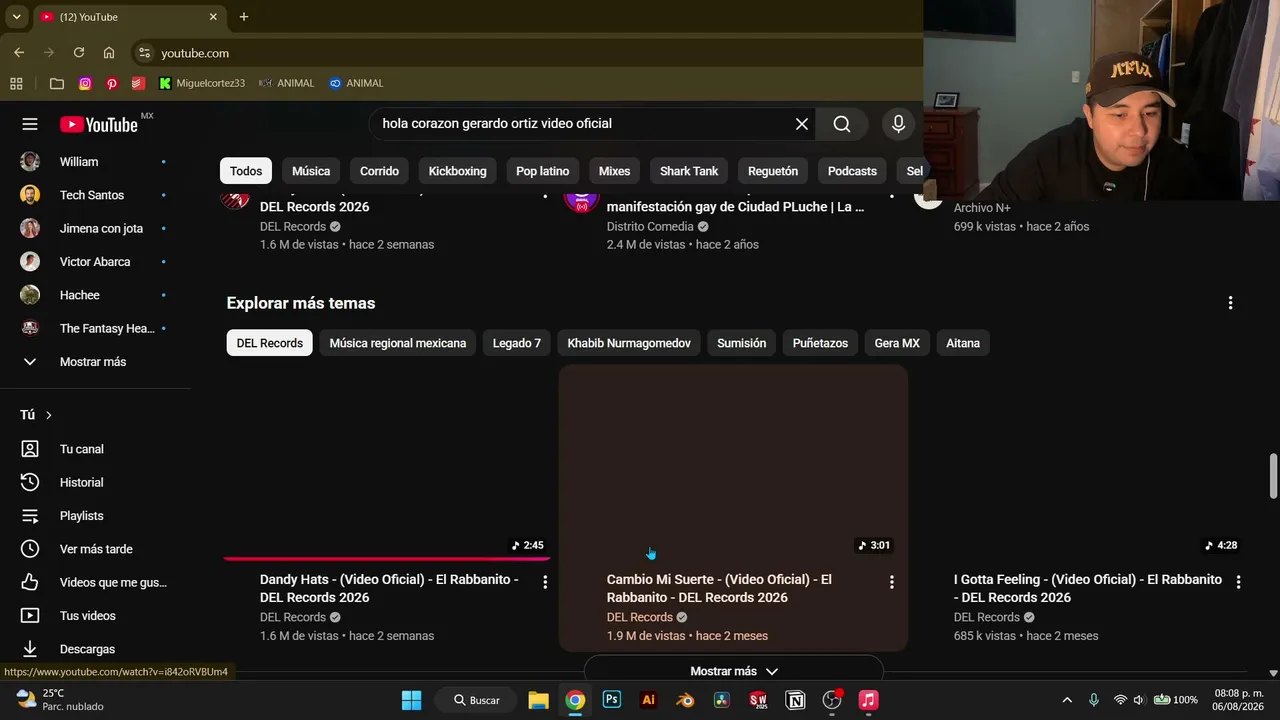Open the Cambio Mi Suerte video title

click(719, 588)
